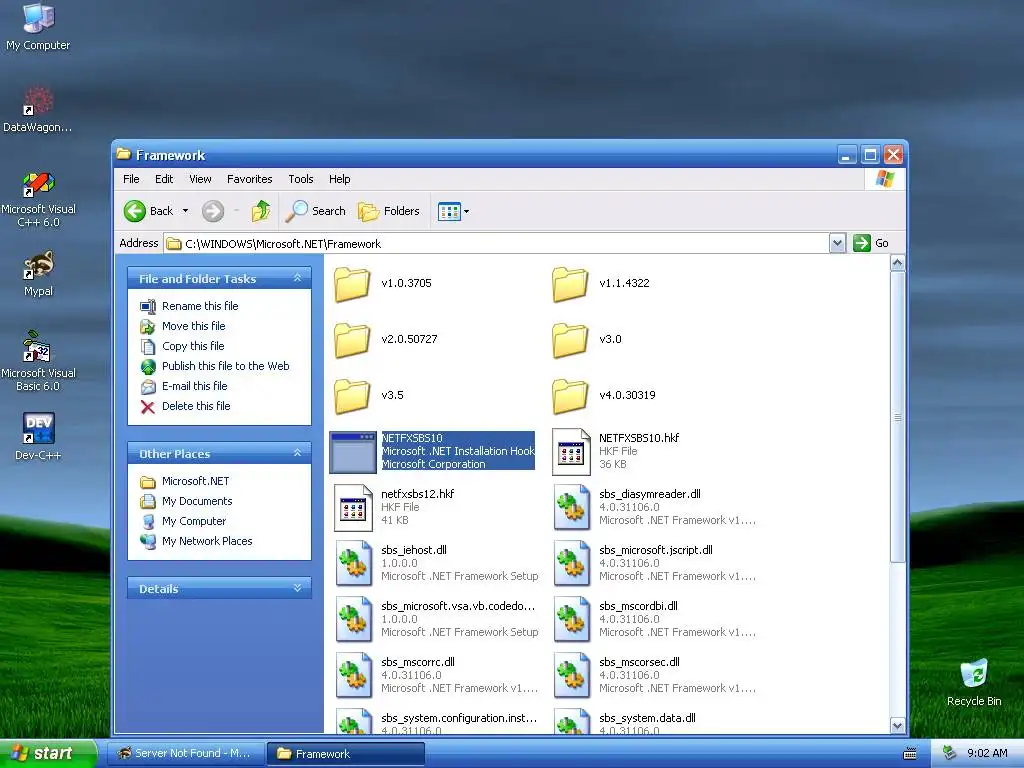
Task: Click the Up one level toolbar icon
Action: pos(261,211)
